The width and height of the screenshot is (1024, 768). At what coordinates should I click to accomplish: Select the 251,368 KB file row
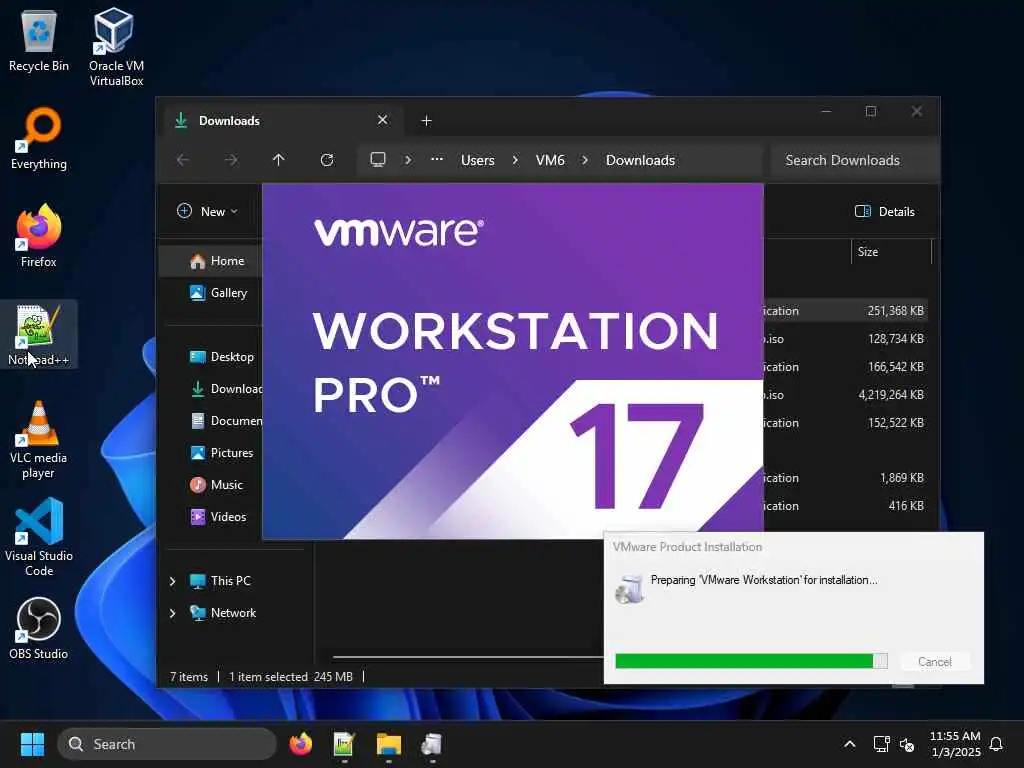pyautogui.click(x=846, y=311)
